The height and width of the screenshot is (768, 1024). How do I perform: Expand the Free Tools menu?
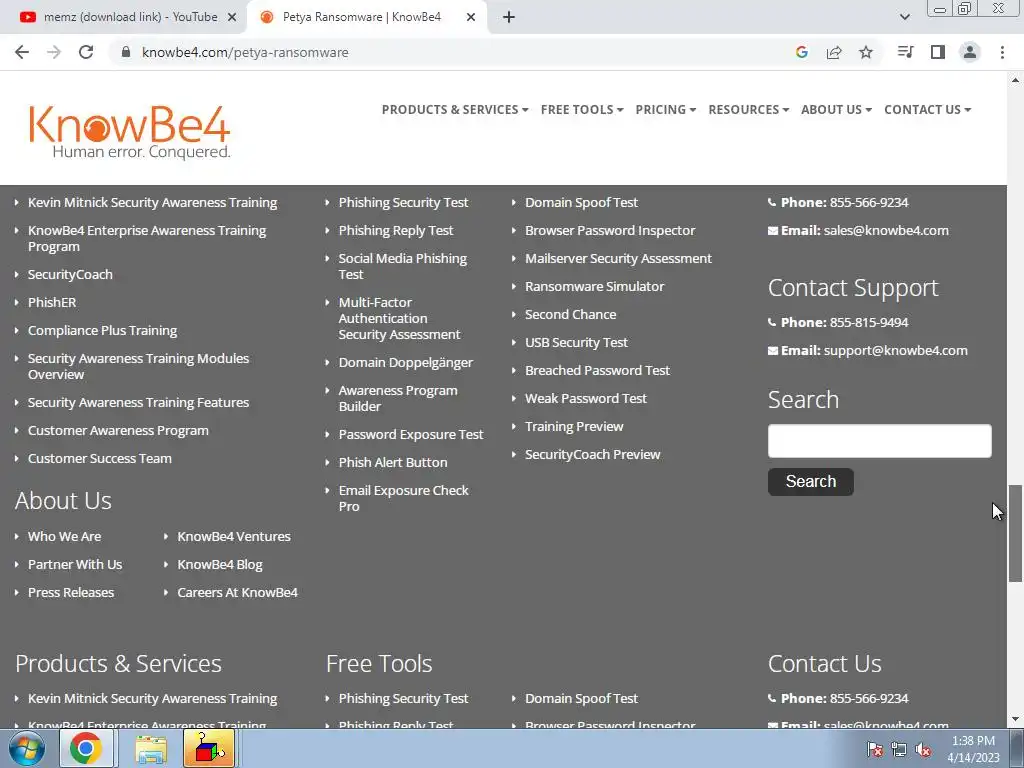click(582, 110)
